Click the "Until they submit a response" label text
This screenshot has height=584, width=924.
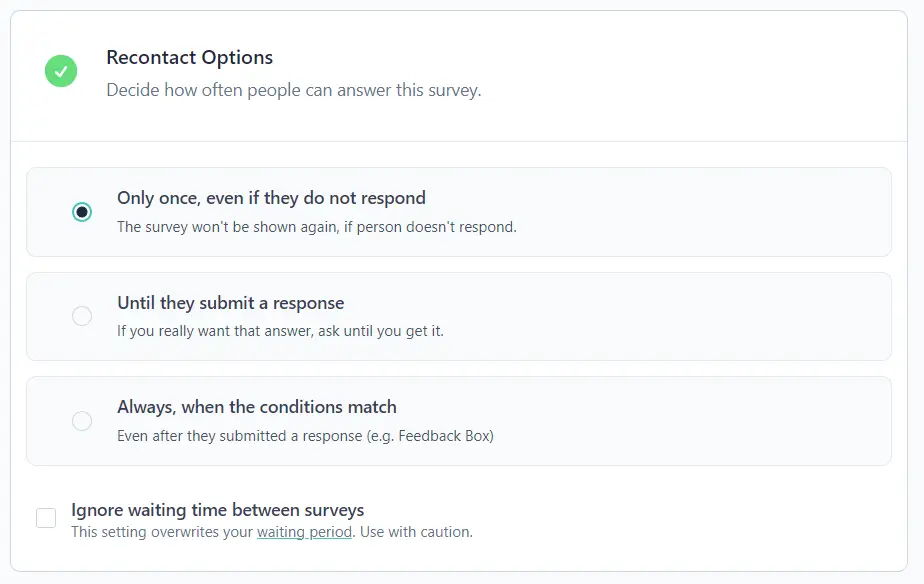pyautogui.click(x=230, y=303)
